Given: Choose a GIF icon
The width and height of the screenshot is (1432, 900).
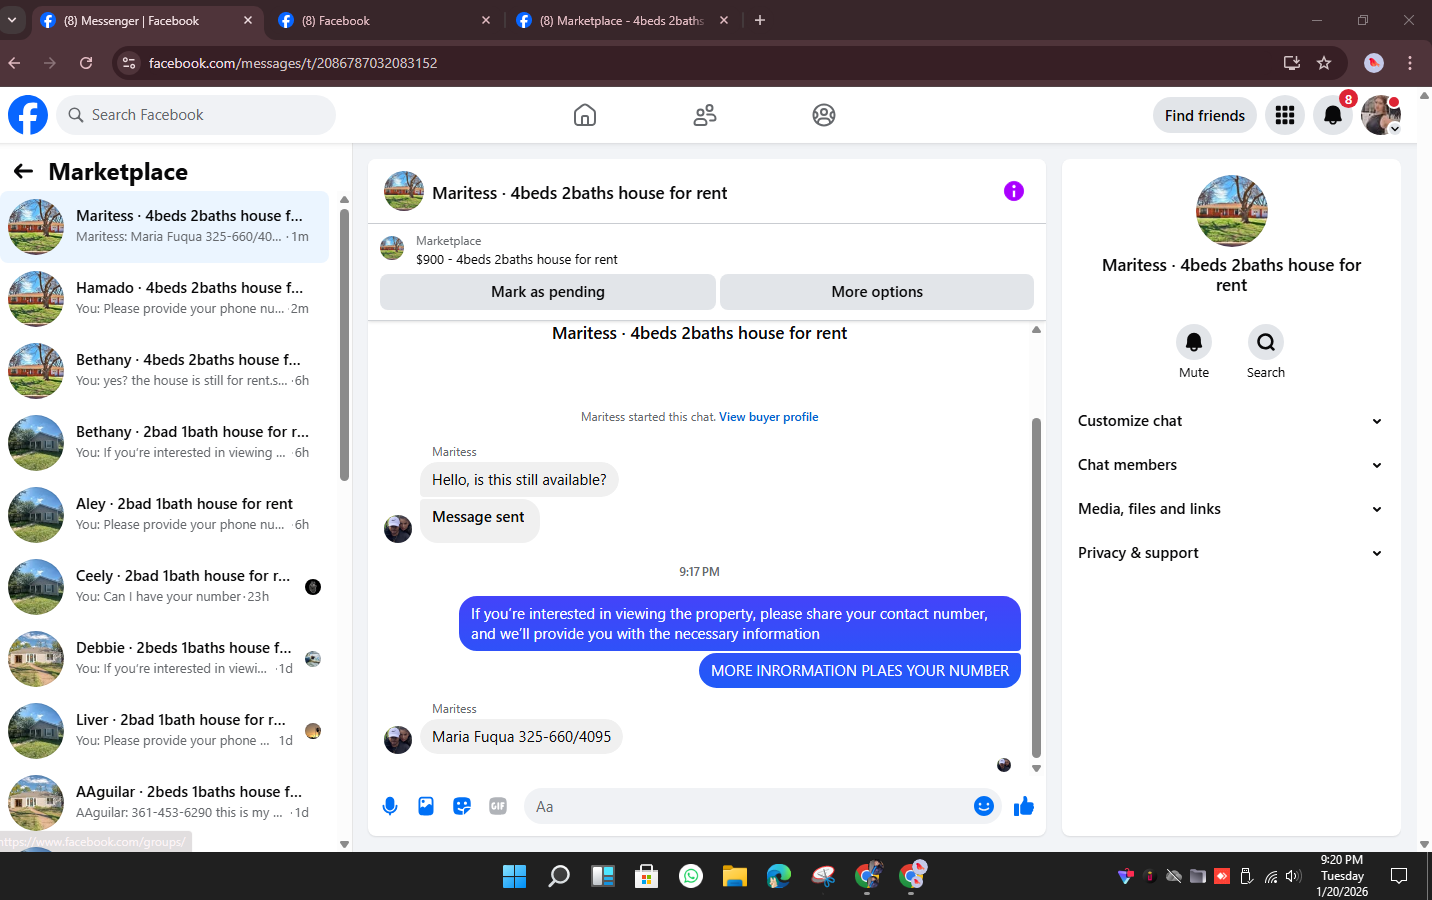Looking at the screenshot, I should coord(498,806).
